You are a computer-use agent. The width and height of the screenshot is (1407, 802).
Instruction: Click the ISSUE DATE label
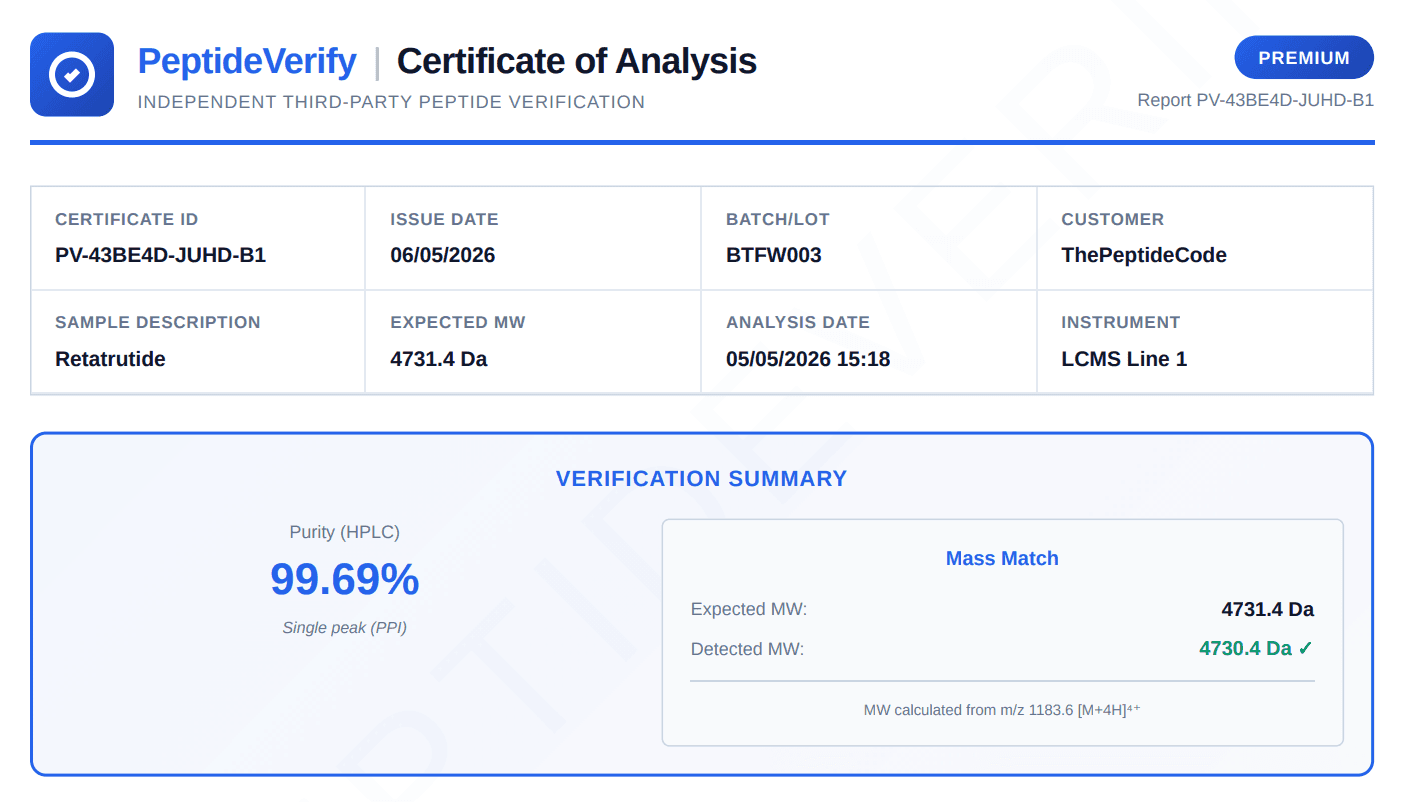point(444,219)
